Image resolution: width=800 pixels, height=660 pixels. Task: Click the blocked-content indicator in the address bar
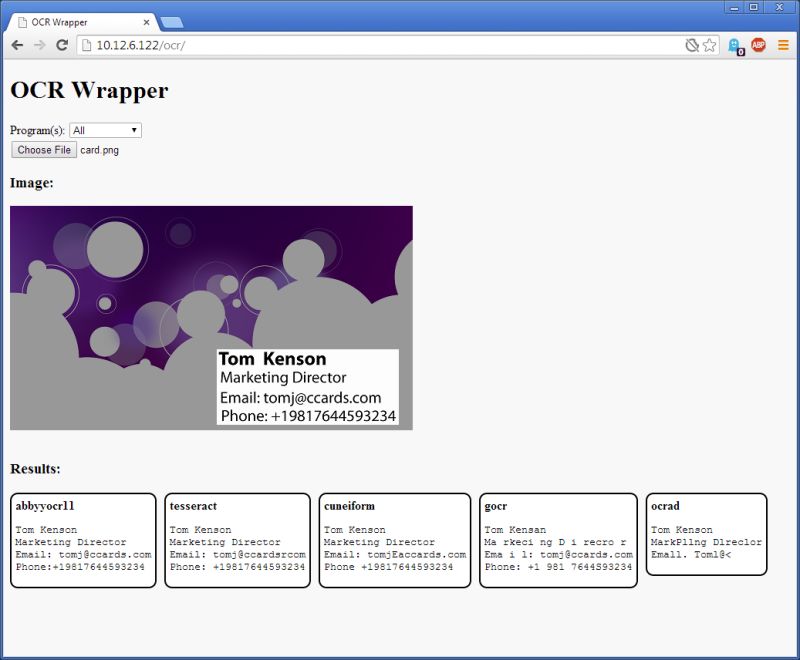coord(692,44)
